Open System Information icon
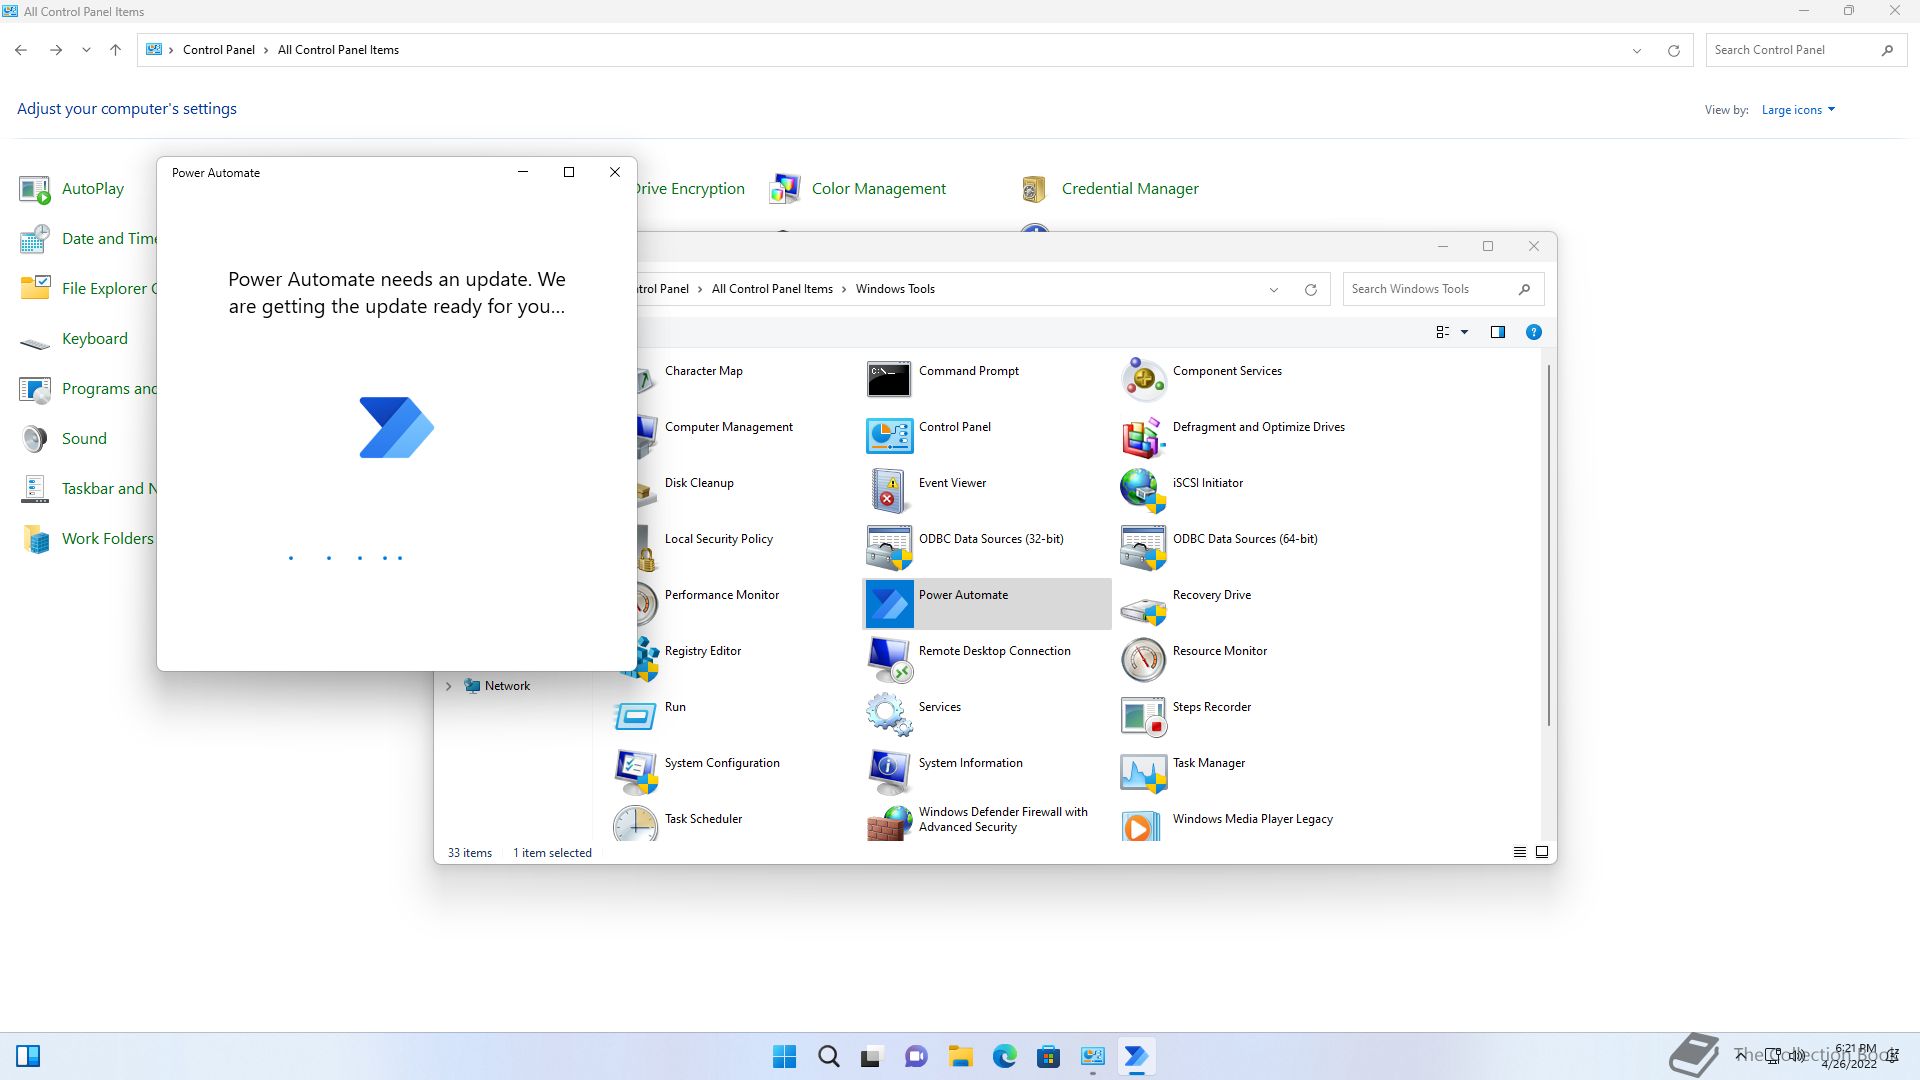1920x1080 pixels. coord(889,771)
